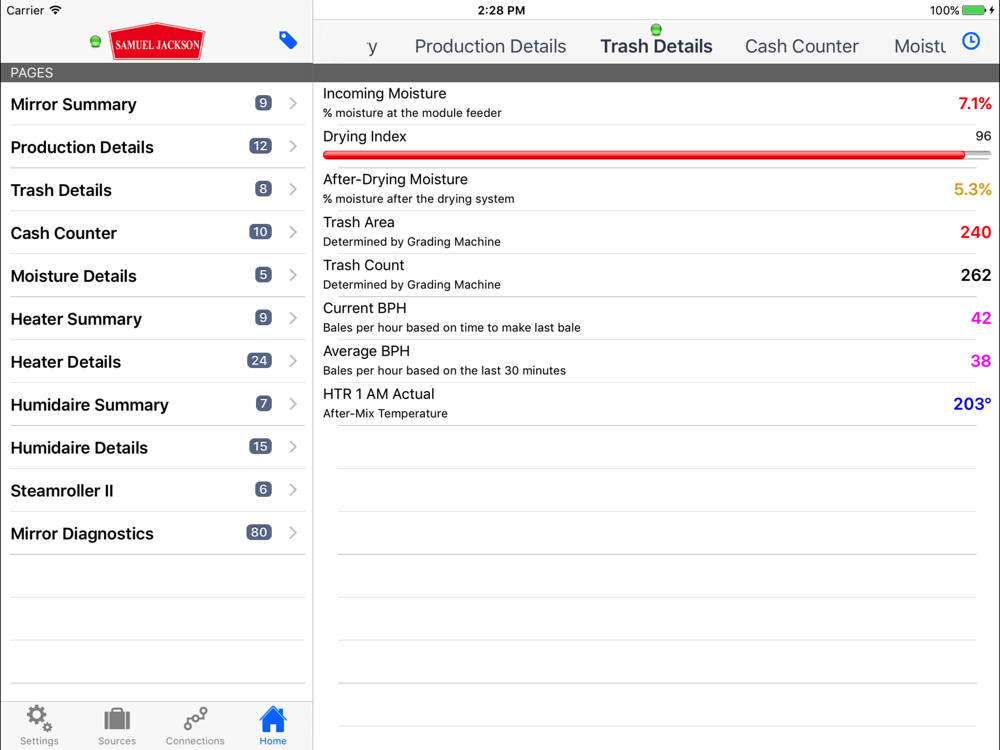Tap the blue tag icon
Viewport: 1000px width, 750px height.
coord(288,40)
